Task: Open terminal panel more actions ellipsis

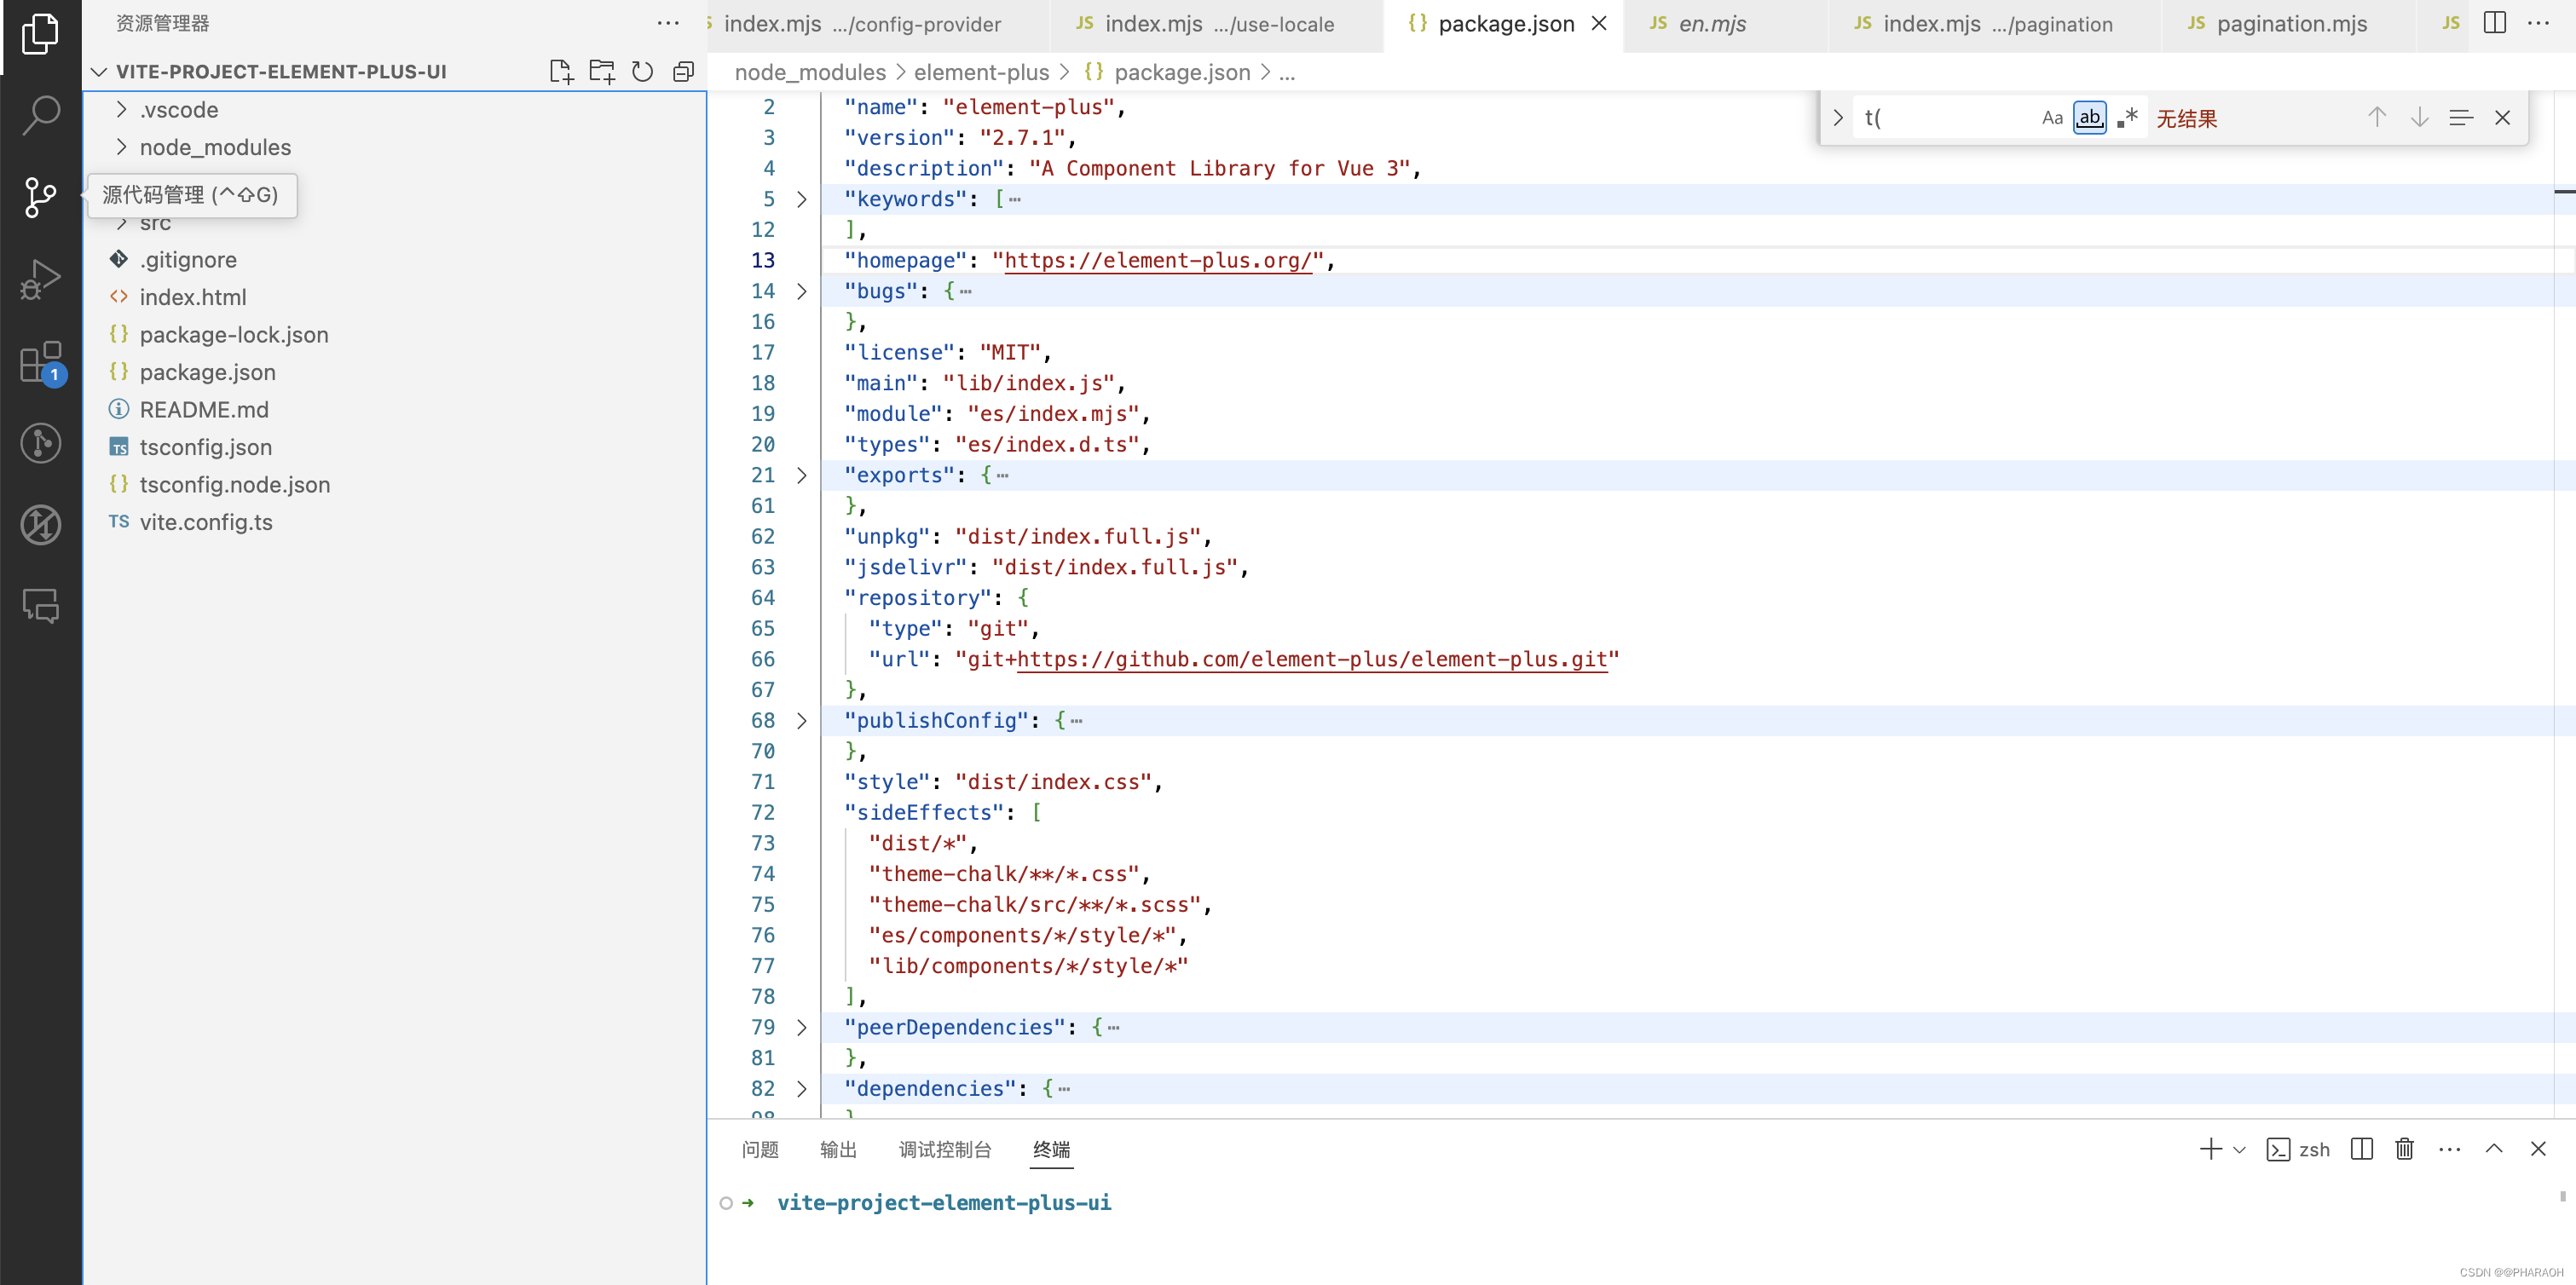Action: tap(2450, 1149)
